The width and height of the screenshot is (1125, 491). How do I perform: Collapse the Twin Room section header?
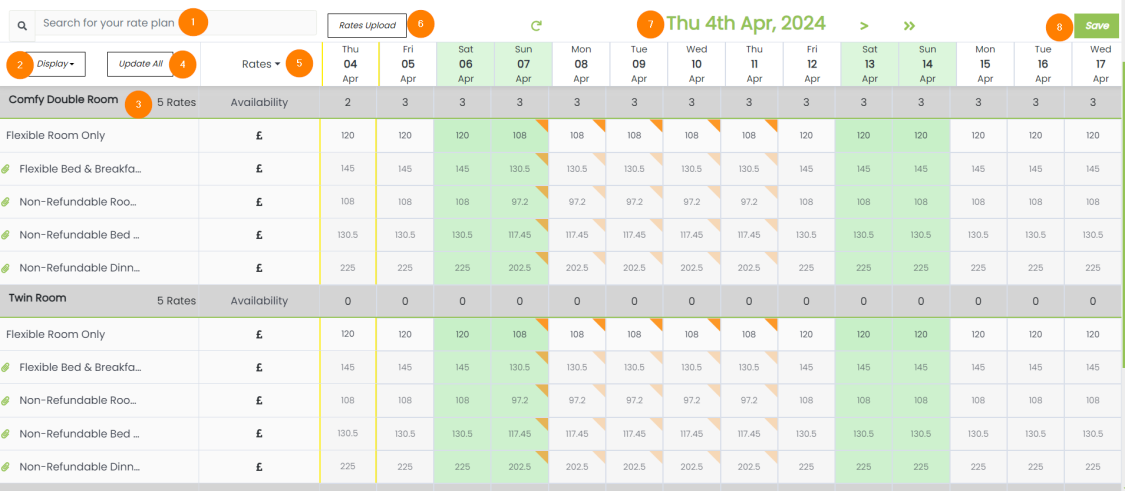coord(37,299)
